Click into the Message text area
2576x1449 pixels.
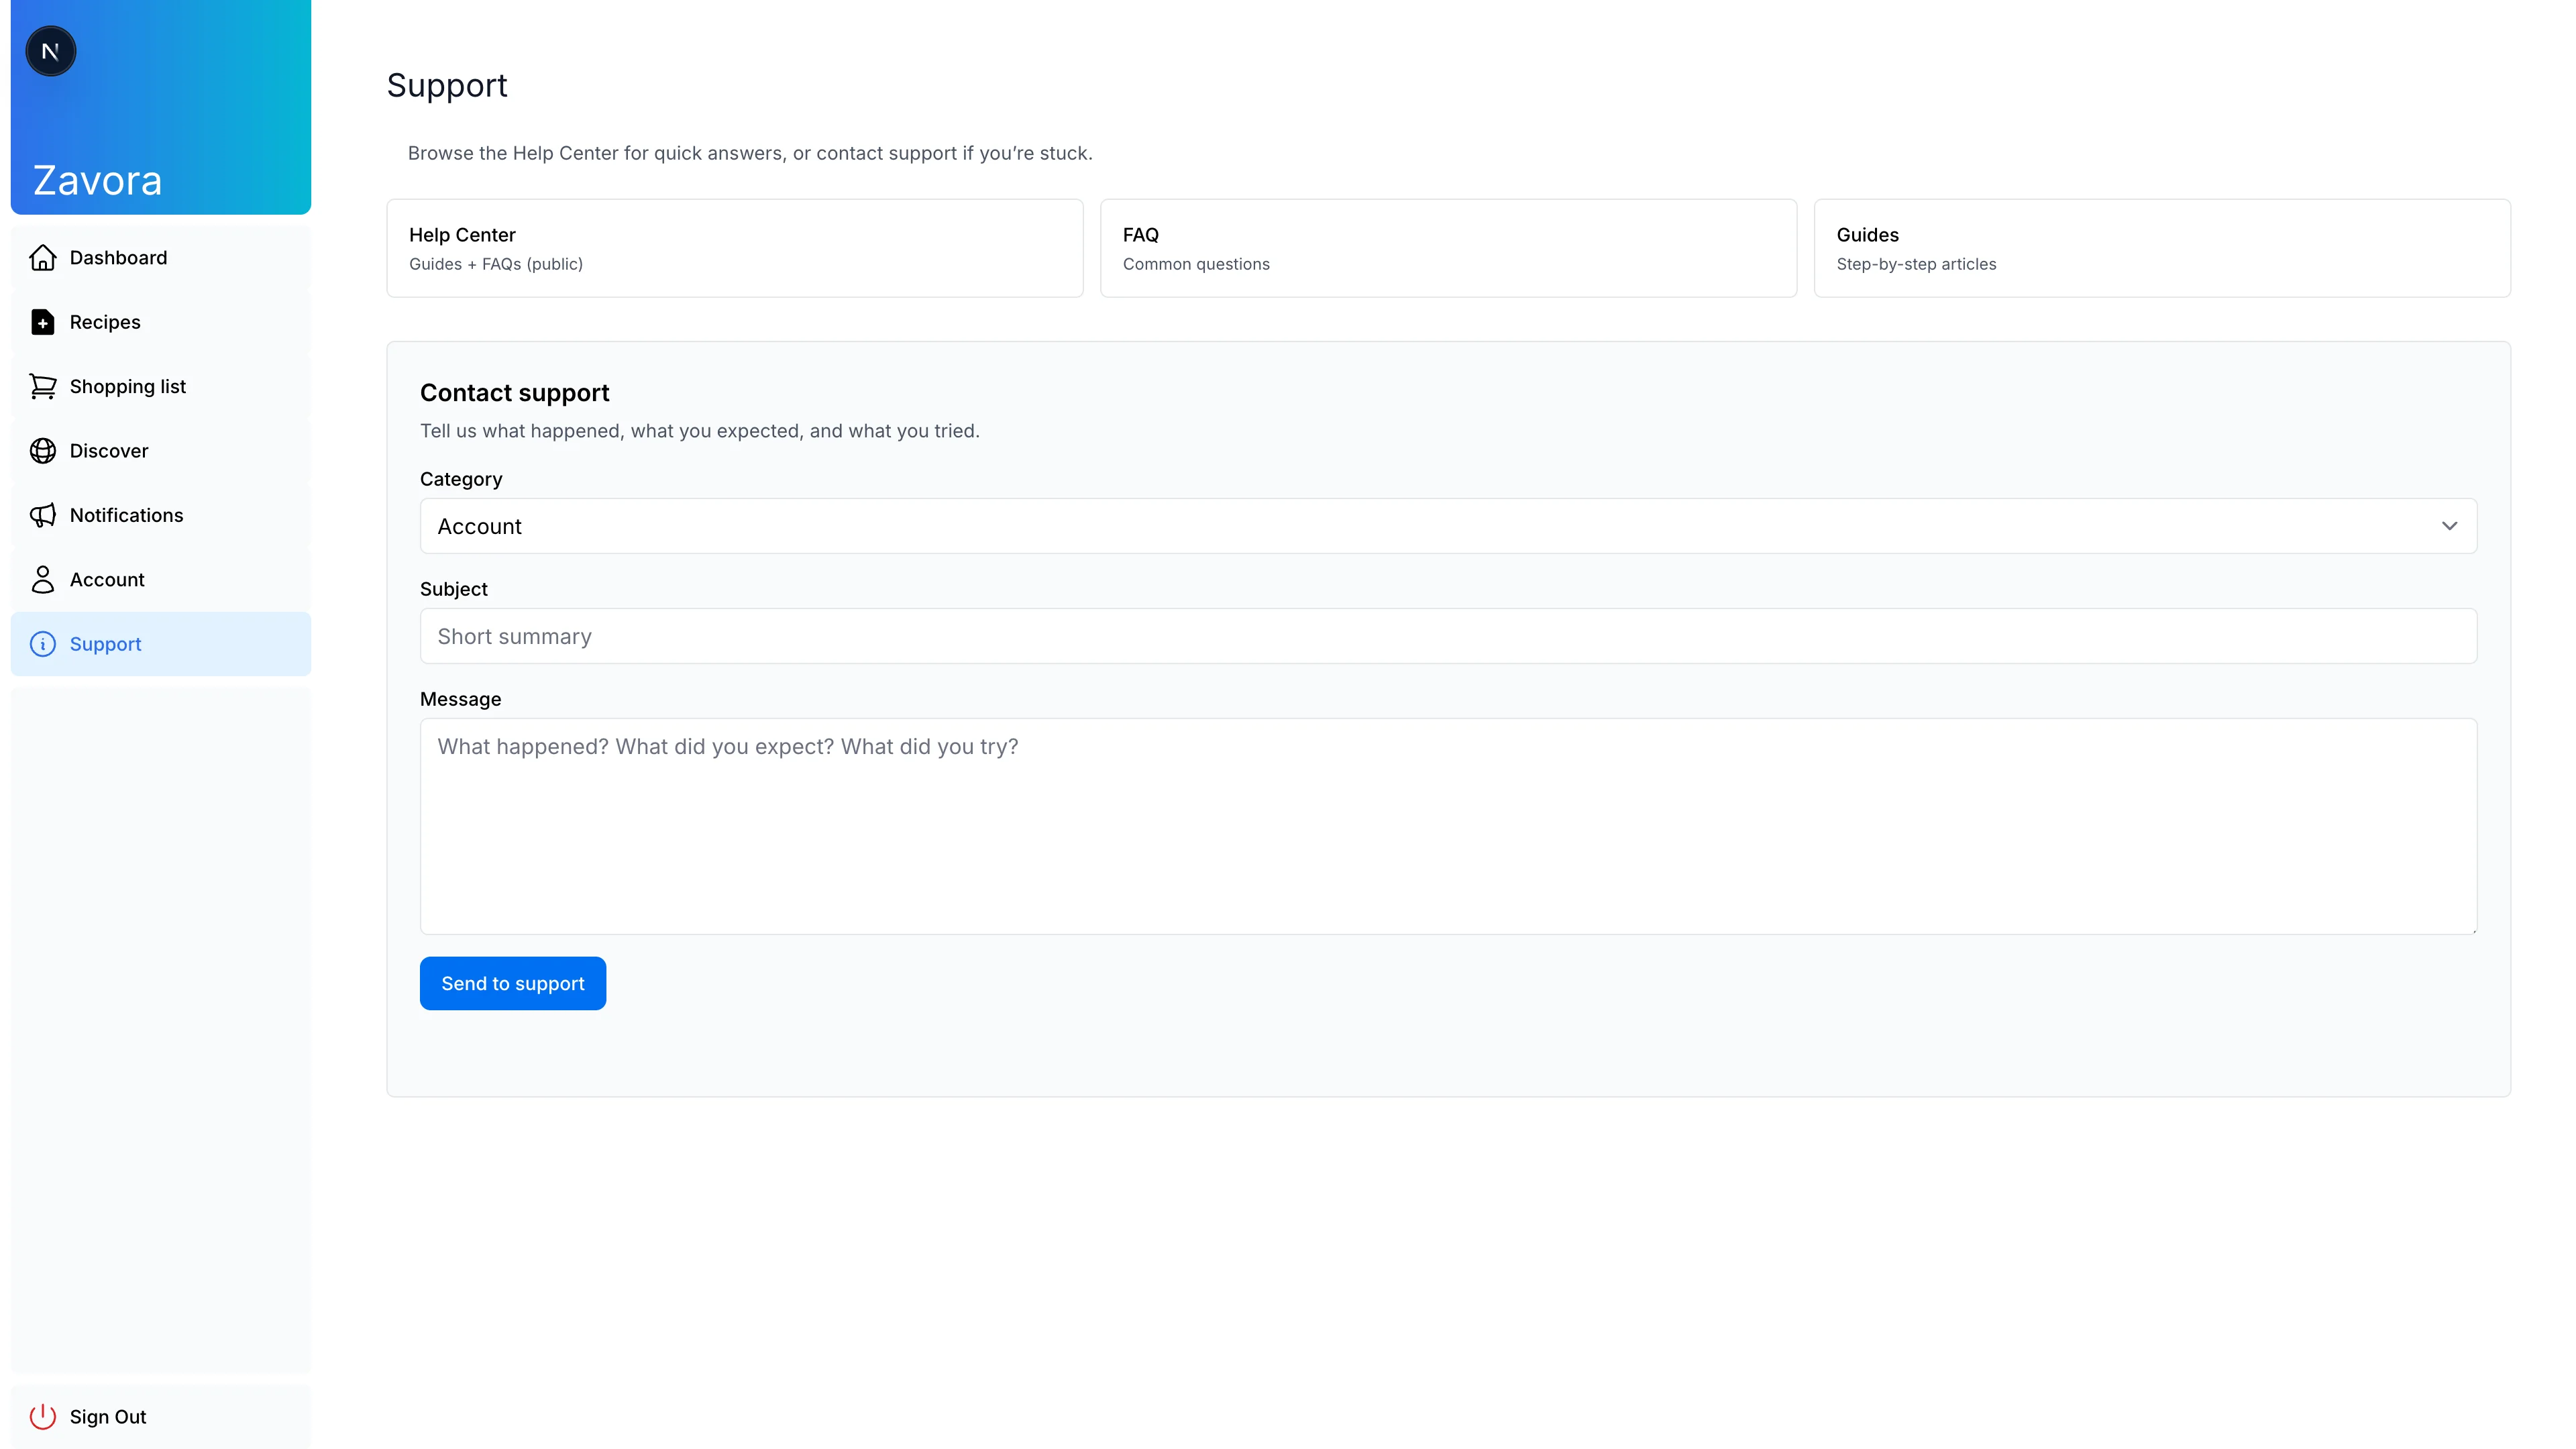pyautogui.click(x=1447, y=826)
